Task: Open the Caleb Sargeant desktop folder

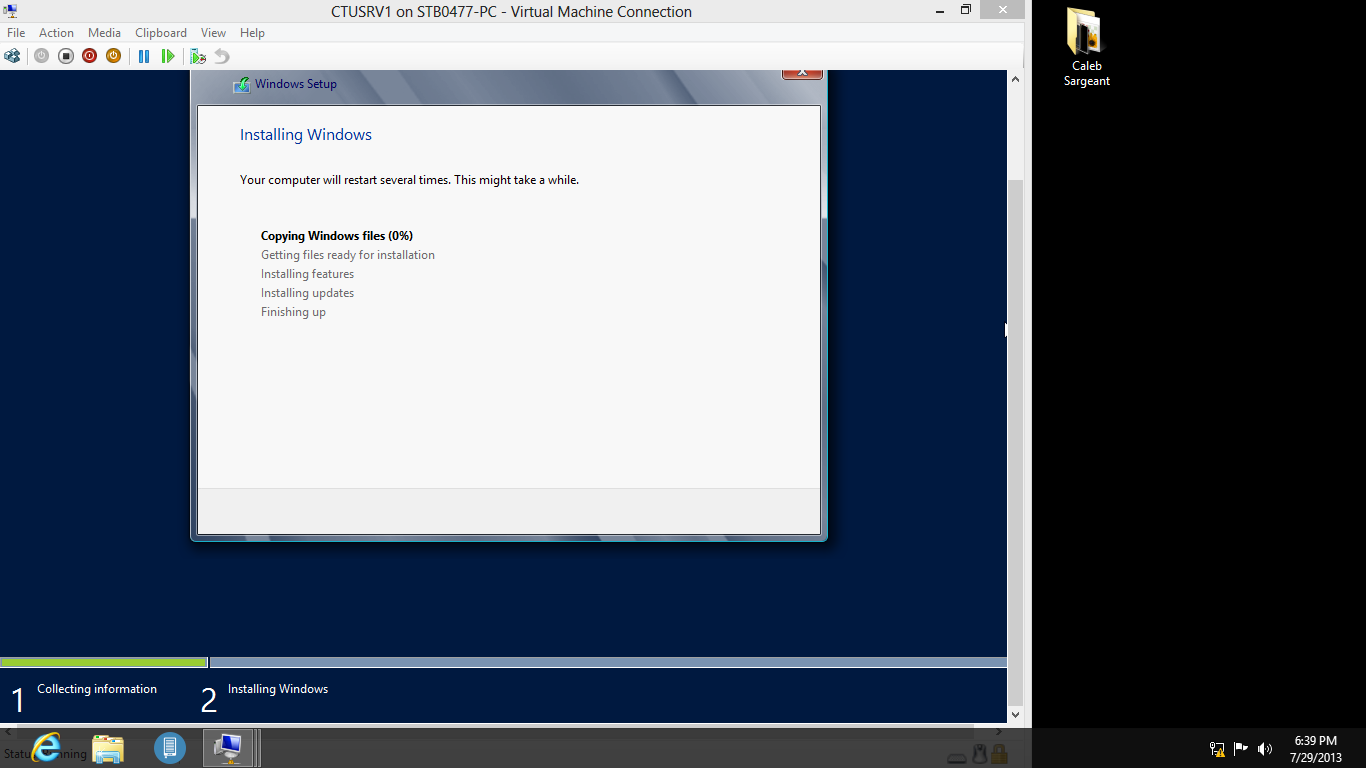Action: pyautogui.click(x=1086, y=47)
